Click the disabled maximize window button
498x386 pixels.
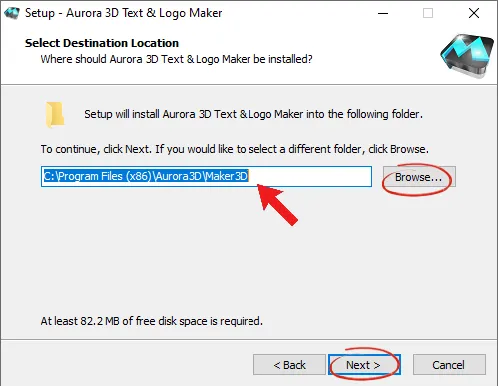click(428, 13)
